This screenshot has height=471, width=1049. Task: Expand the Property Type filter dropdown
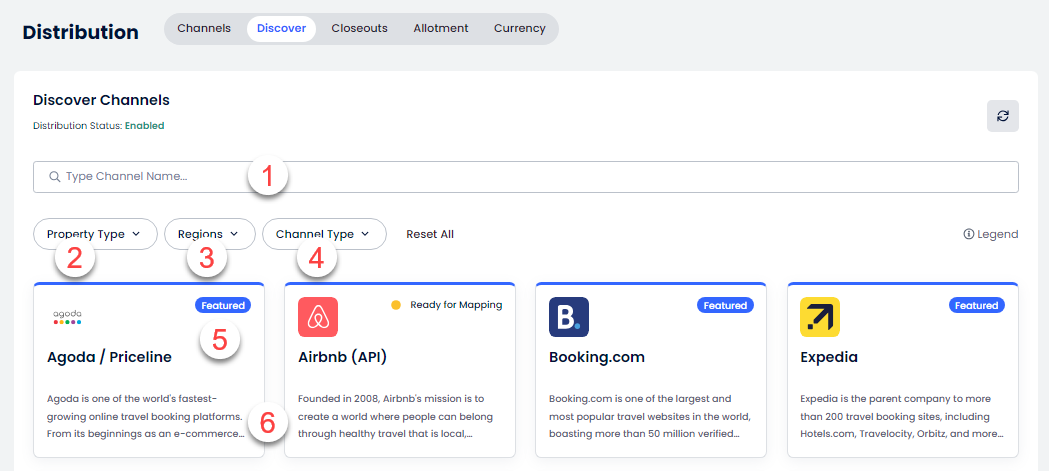(95, 234)
